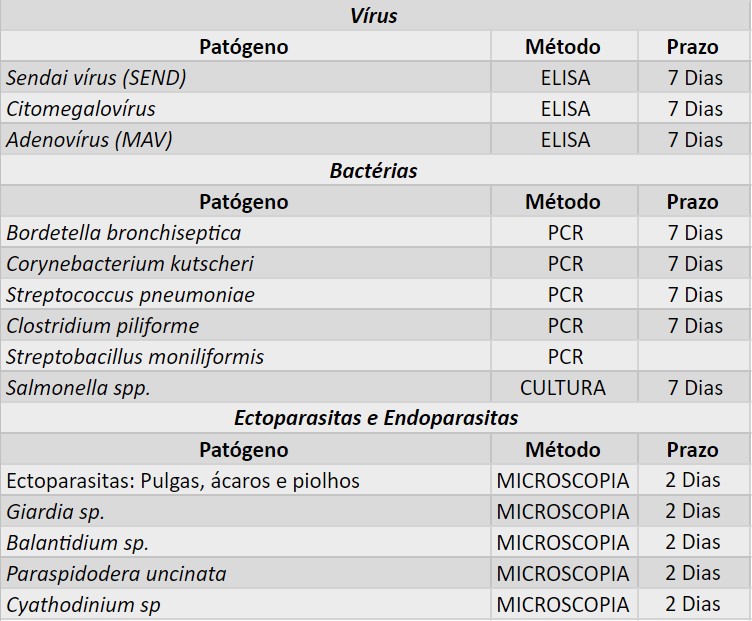Select the Balantidium sp. entry
Viewport: 752px width, 621px height.
pos(77,543)
